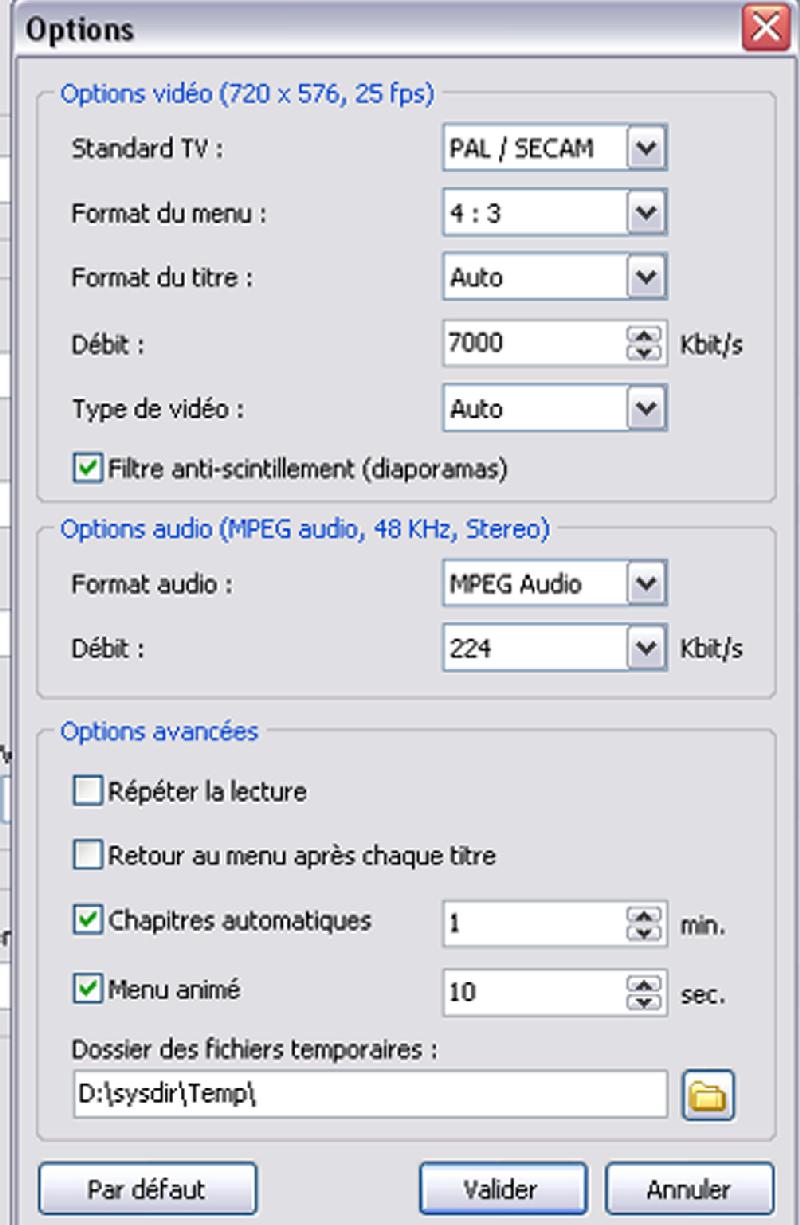
Task: Expand Type de vidéo dropdown
Action: coord(646,408)
